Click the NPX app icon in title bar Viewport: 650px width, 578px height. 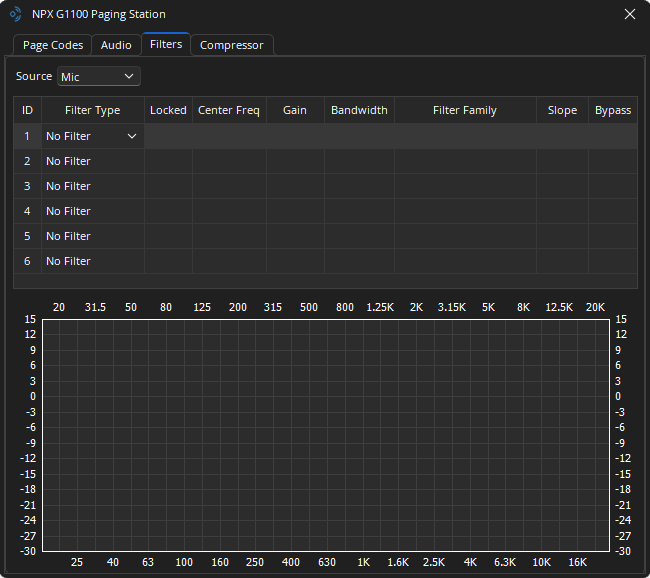point(16,14)
